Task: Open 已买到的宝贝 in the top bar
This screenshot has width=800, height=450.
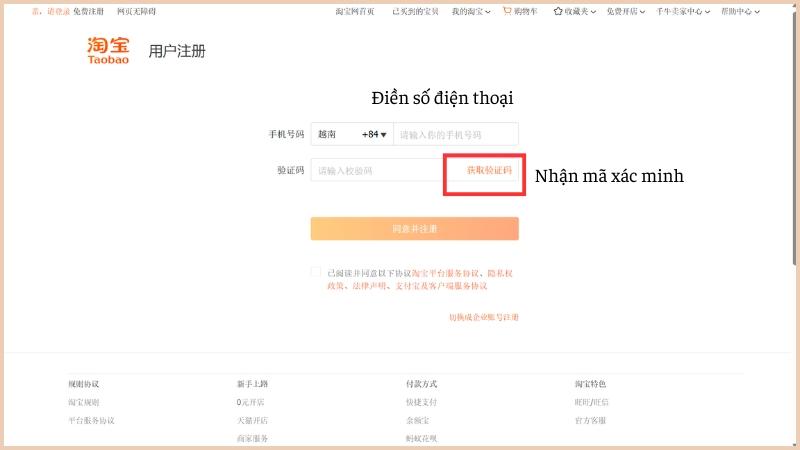Action: click(x=415, y=11)
